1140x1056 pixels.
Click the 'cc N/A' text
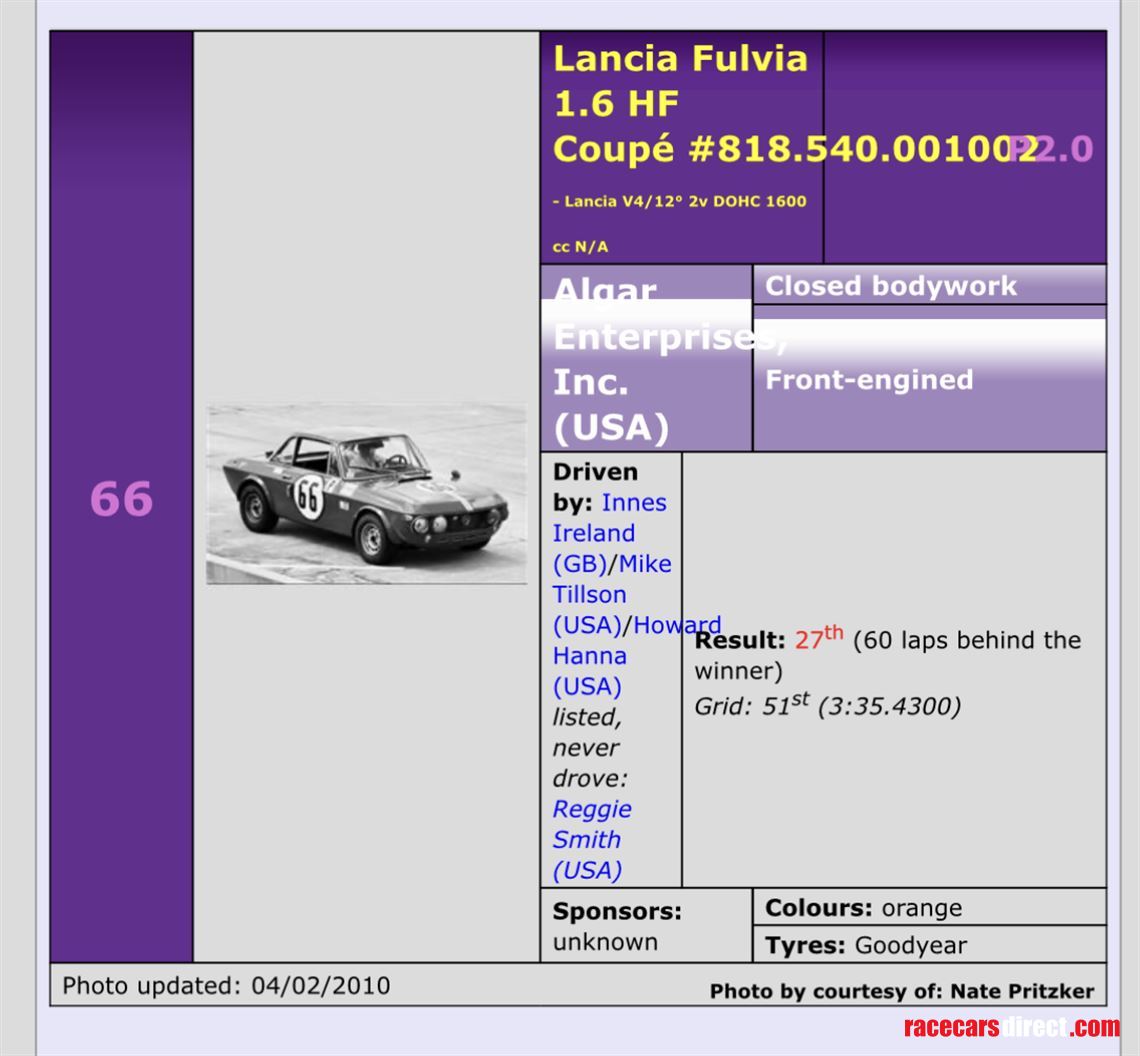click(x=580, y=247)
